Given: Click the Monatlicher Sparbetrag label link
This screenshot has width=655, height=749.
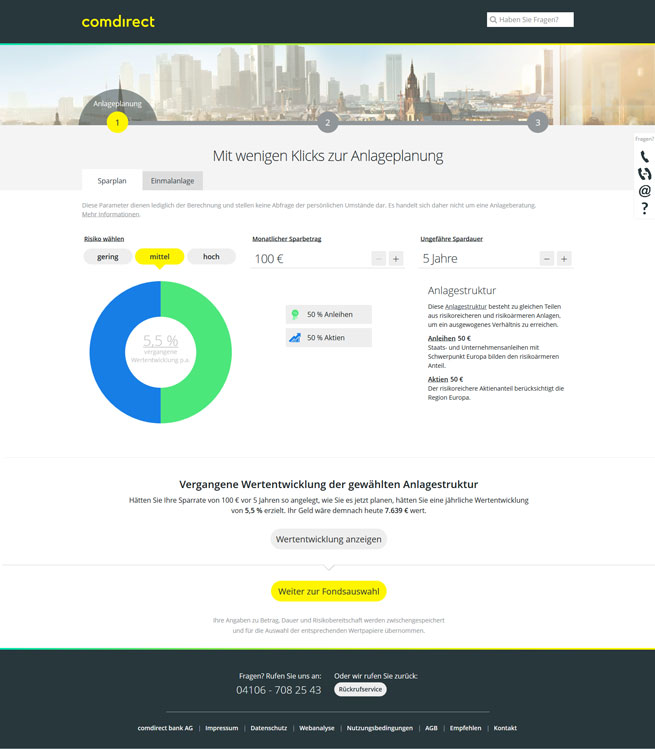Looking at the screenshot, I should click(x=287, y=239).
